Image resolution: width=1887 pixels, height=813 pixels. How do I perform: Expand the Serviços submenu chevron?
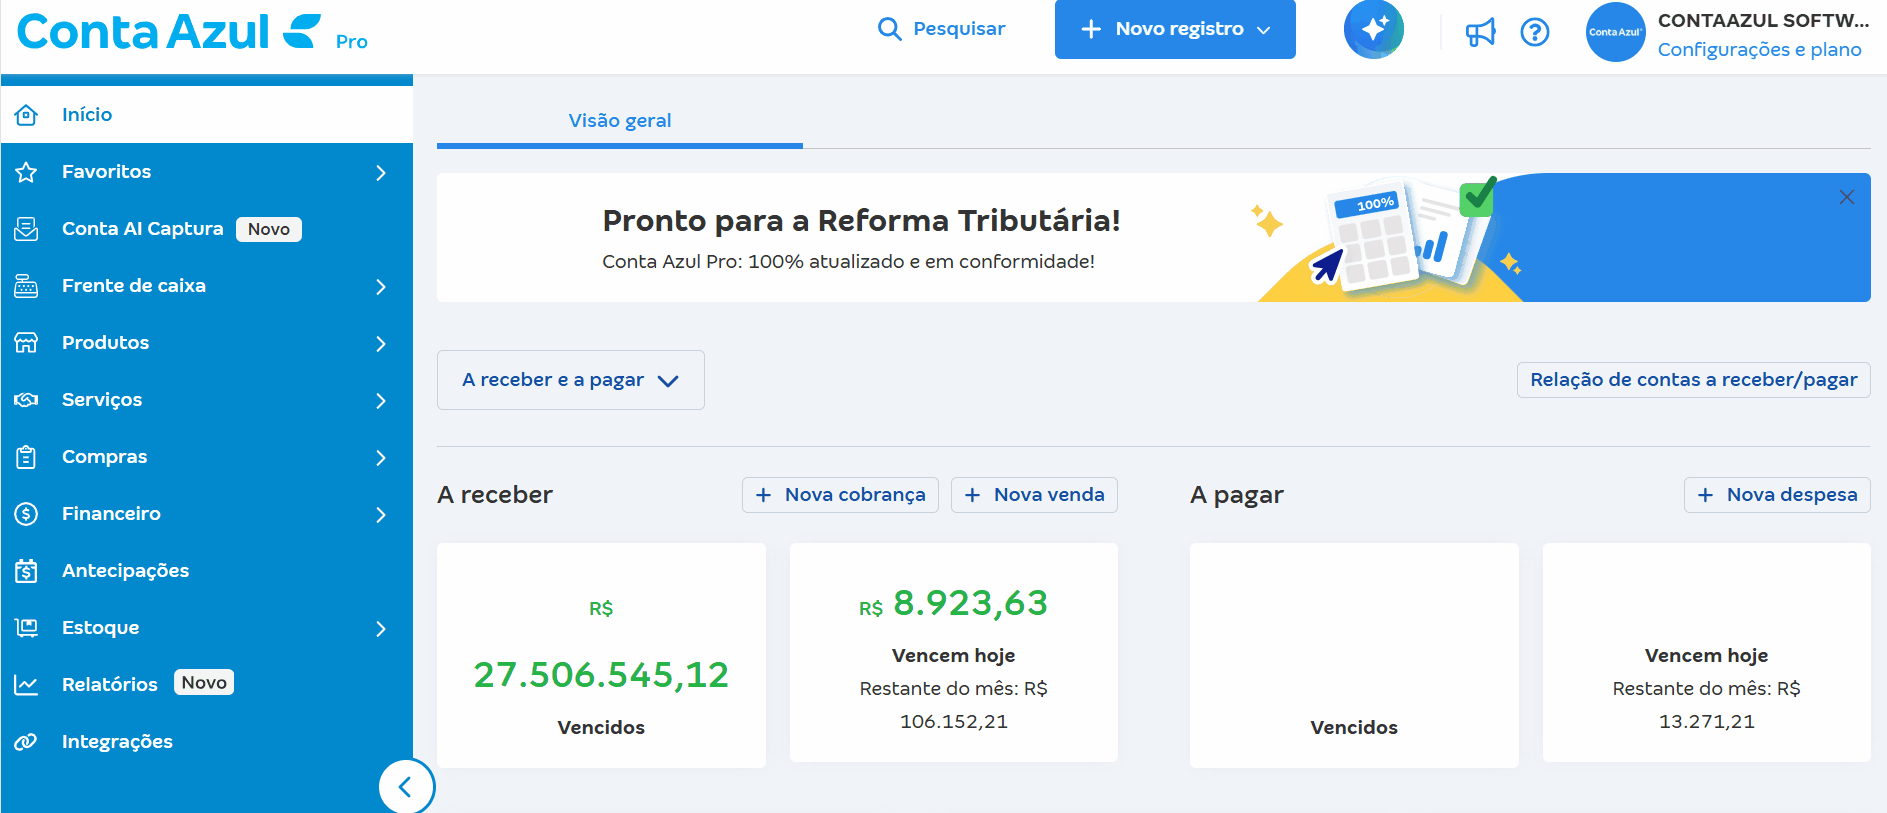[380, 401]
